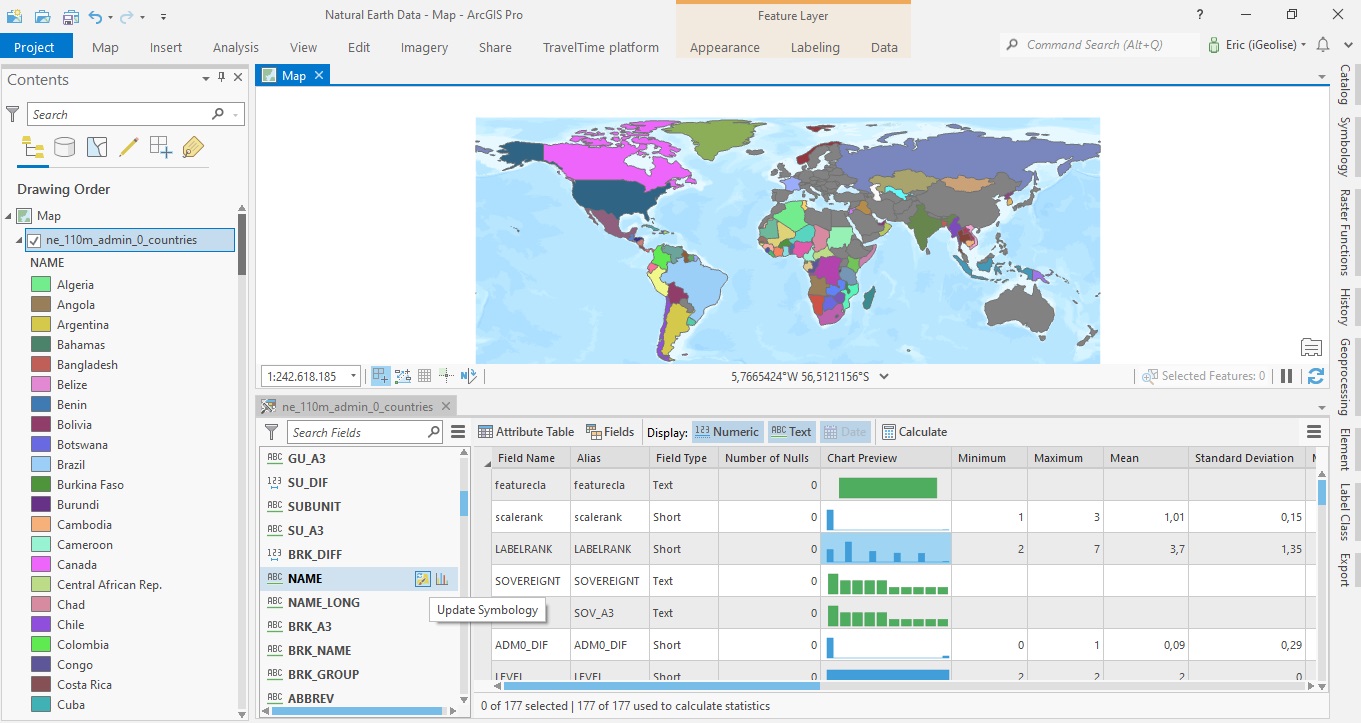Switch to the TravelTime platform tab
The image size is (1361, 723).
coord(601,47)
